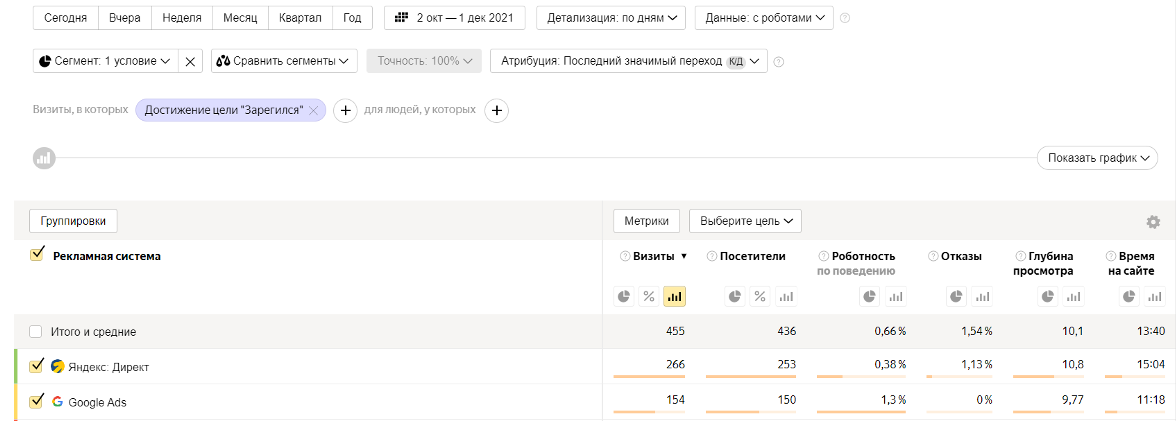The height and width of the screenshot is (427, 1176).
Task: Select highlighted bar chart icon under Визиты
Action: (674, 296)
